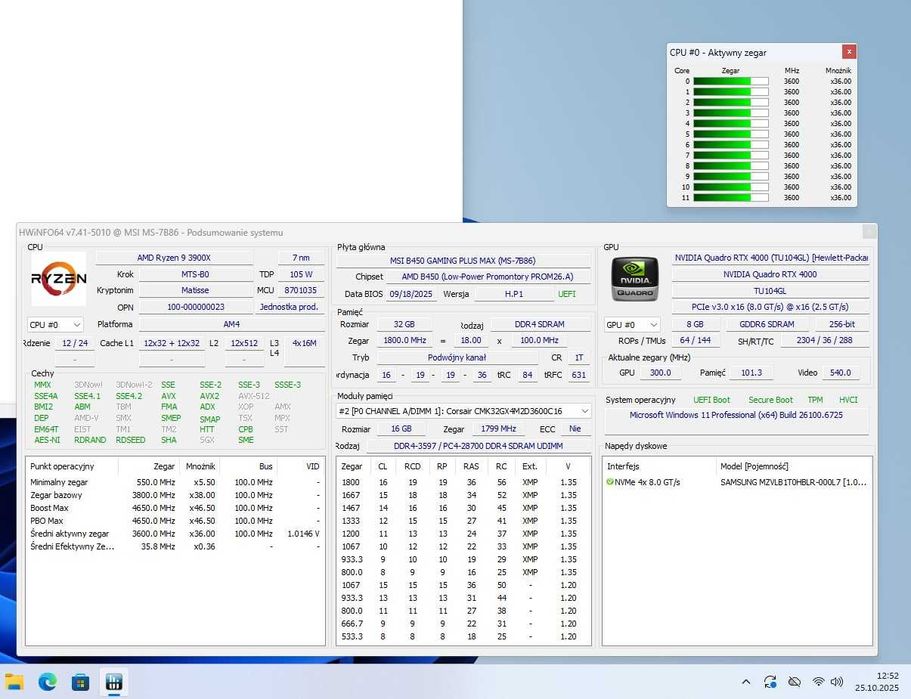Image resolution: width=911 pixels, height=699 pixels.
Task: Select the Minimalny zegar row
Action: click(175, 482)
